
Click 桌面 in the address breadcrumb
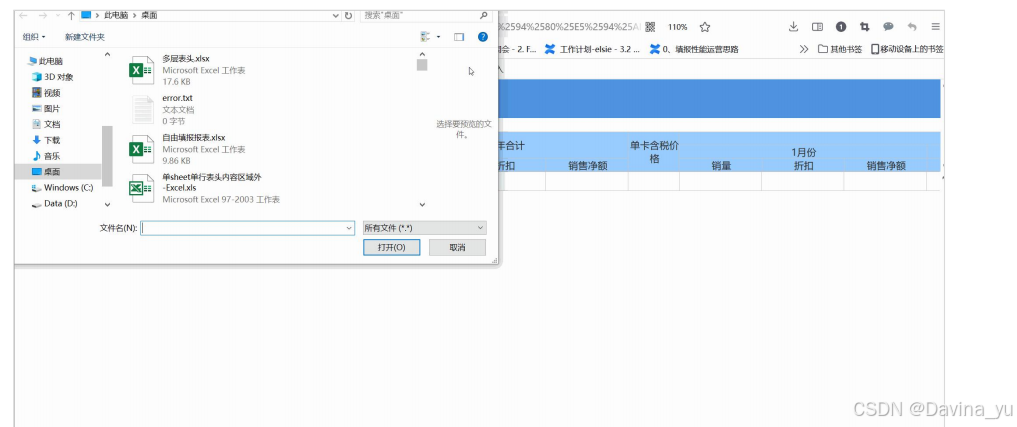coord(149,15)
